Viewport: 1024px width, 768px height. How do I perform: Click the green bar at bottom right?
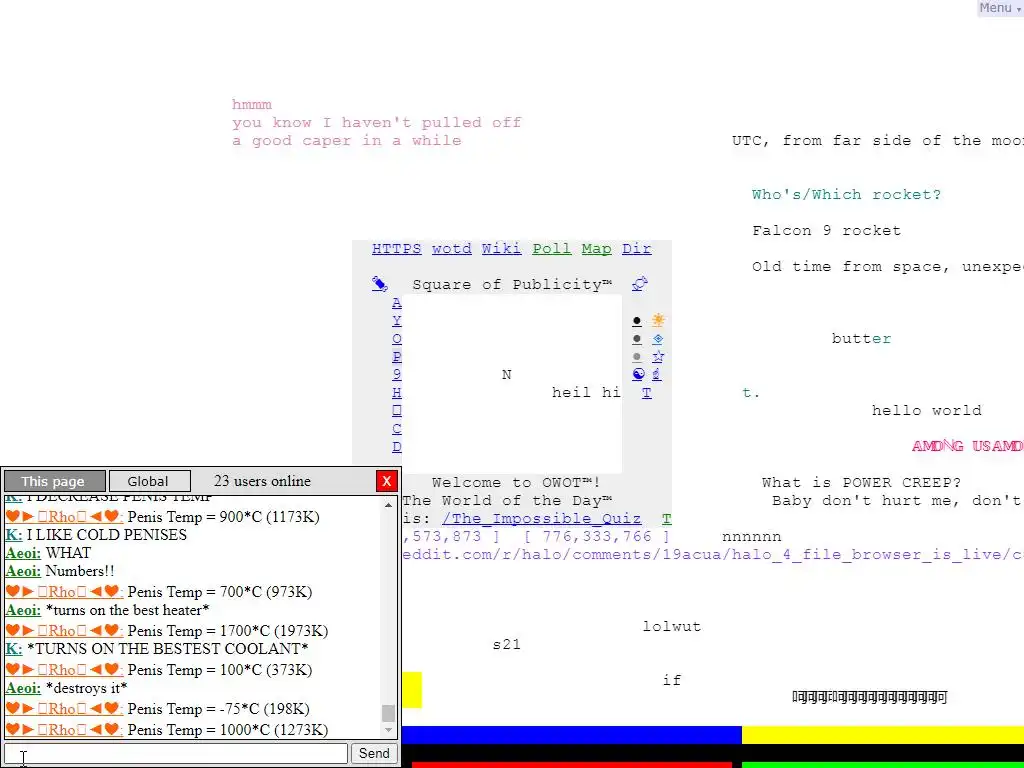click(883, 765)
